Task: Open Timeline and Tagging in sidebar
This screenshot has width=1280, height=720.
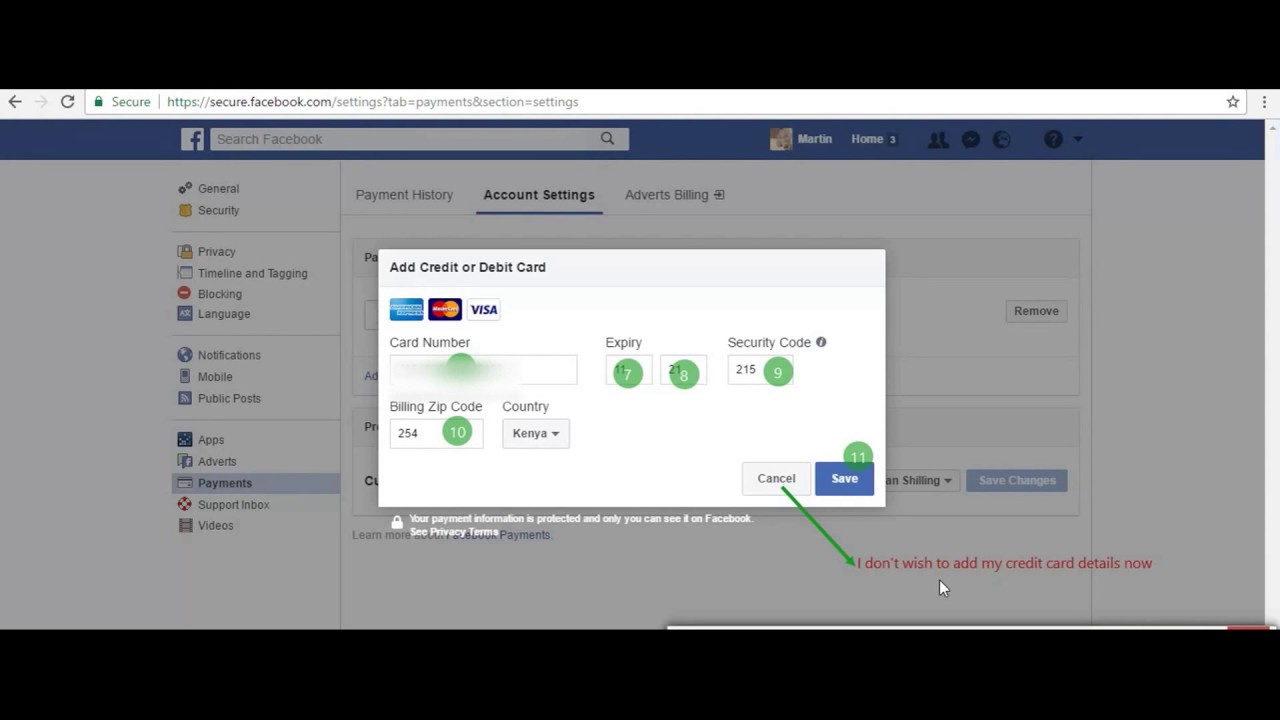Action: tap(252, 273)
